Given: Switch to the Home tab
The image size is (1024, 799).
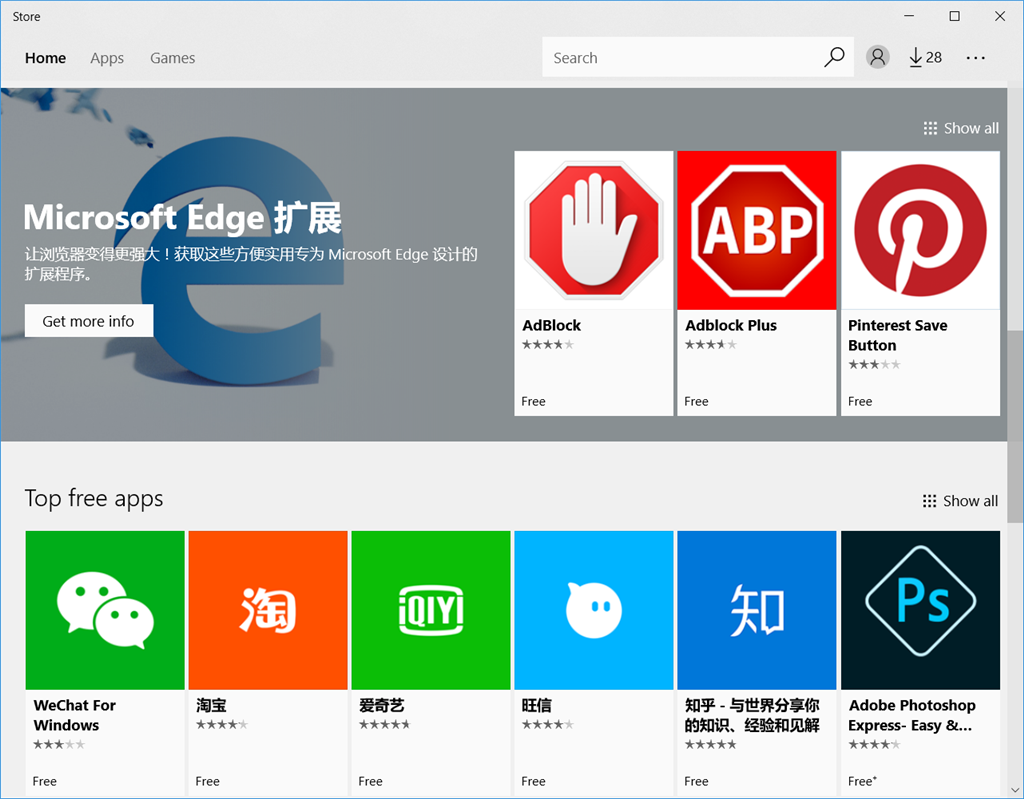Looking at the screenshot, I should point(45,58).
